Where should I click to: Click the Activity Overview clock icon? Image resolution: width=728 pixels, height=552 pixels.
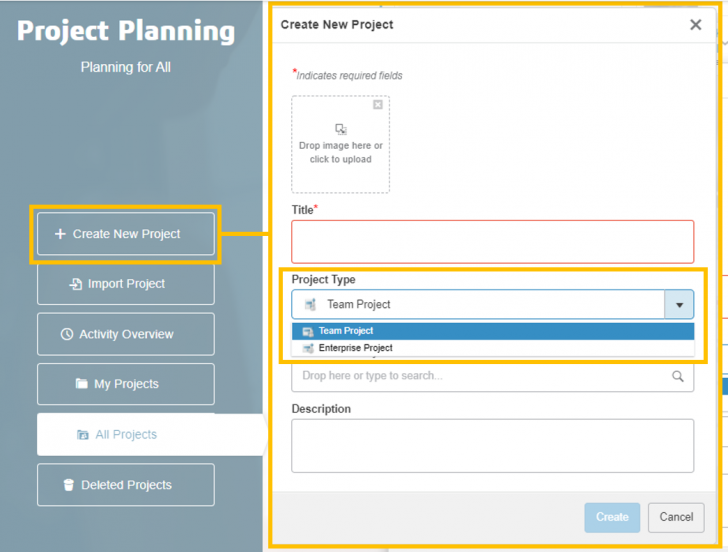pos(67,334)
